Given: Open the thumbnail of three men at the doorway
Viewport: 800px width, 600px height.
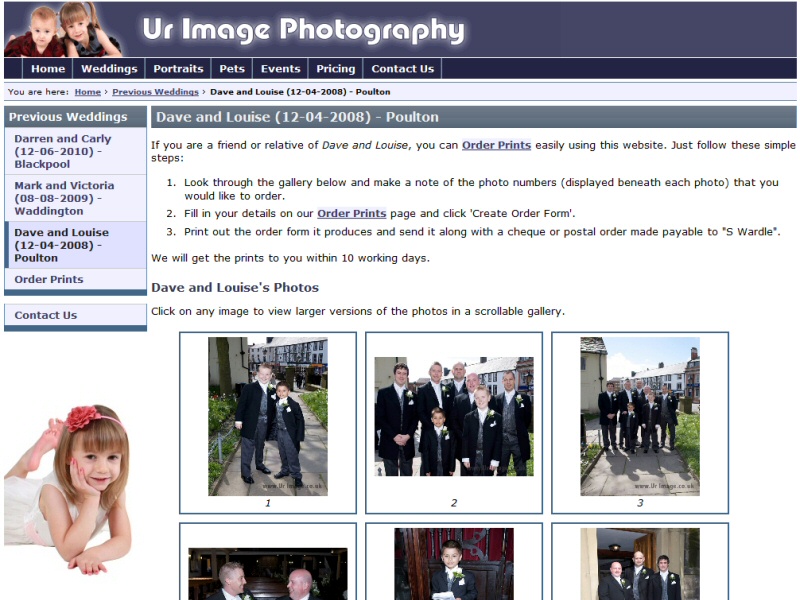Looking at the screenshot, I should coord(640,564).
